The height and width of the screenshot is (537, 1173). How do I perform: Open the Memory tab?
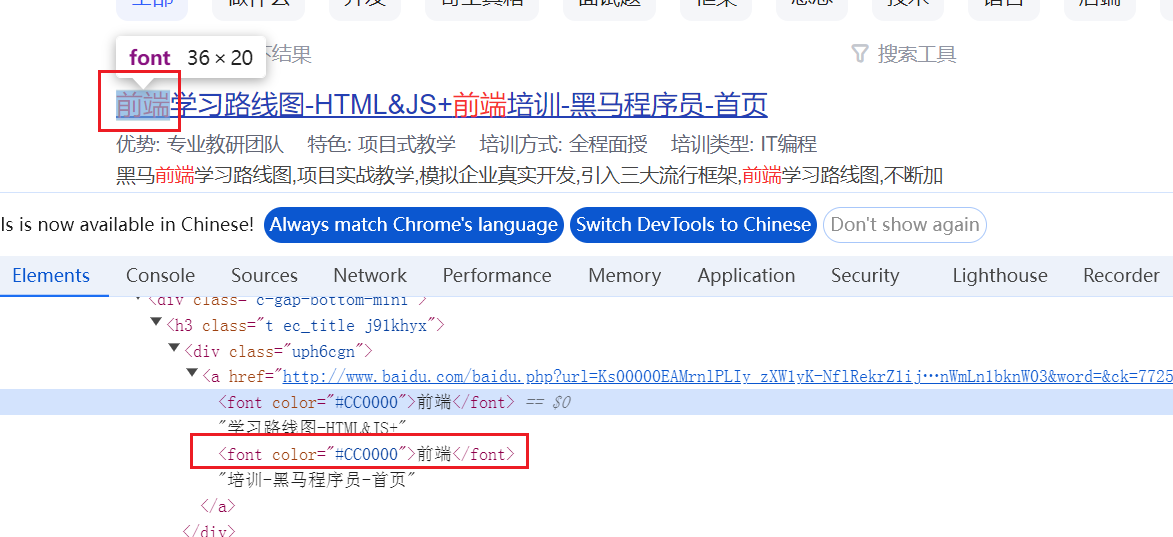tap(625, 276)
